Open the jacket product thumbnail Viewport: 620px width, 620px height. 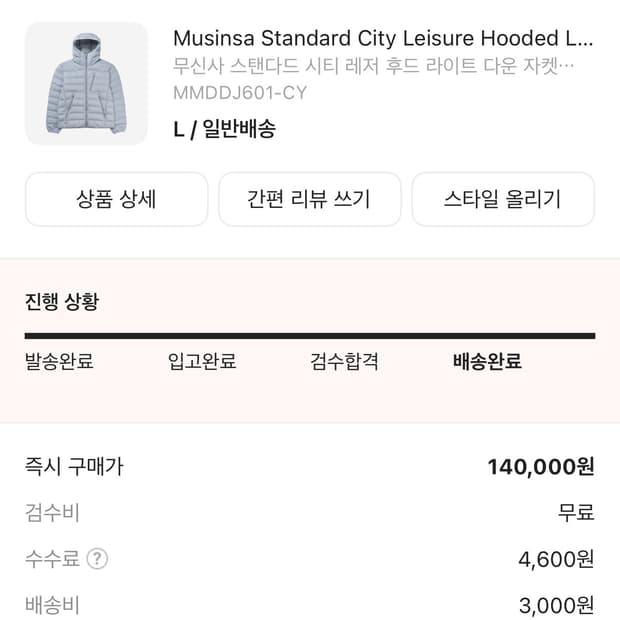pyautogui.click(x=86, y=83)
